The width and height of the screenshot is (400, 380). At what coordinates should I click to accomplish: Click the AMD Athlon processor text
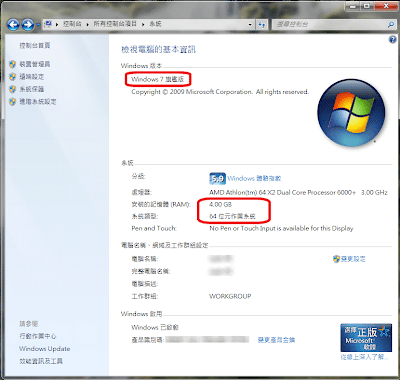[x=298, y=192]
